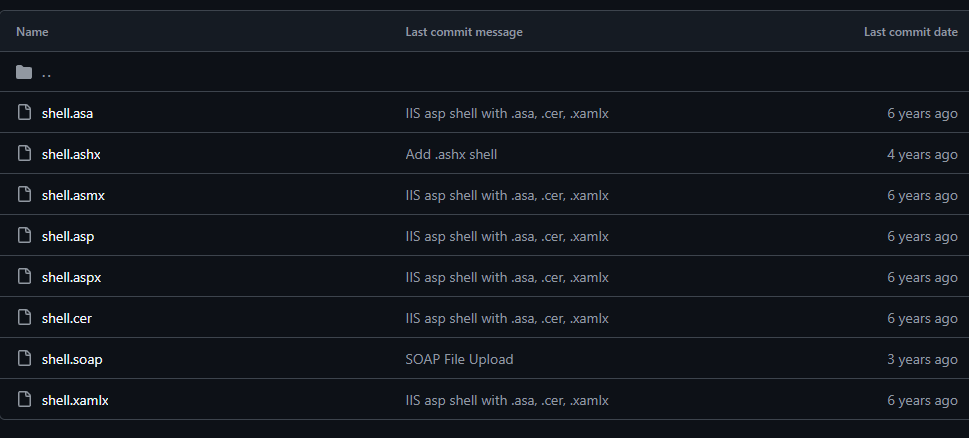Open the 'Add .ashx shell' commit message
The width and height of the screenshot is (969, 438).
pos(451,154)
